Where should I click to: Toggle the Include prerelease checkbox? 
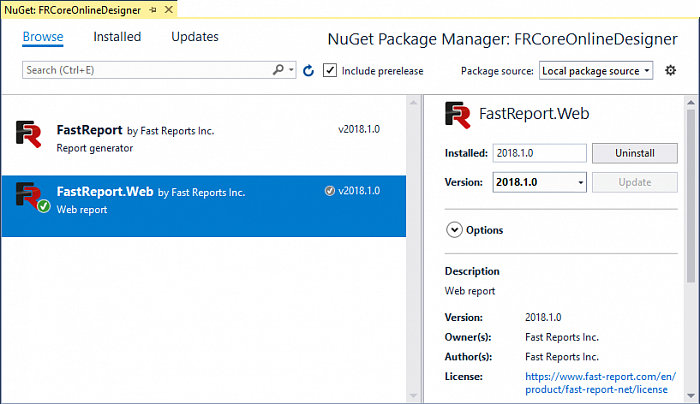330,70
